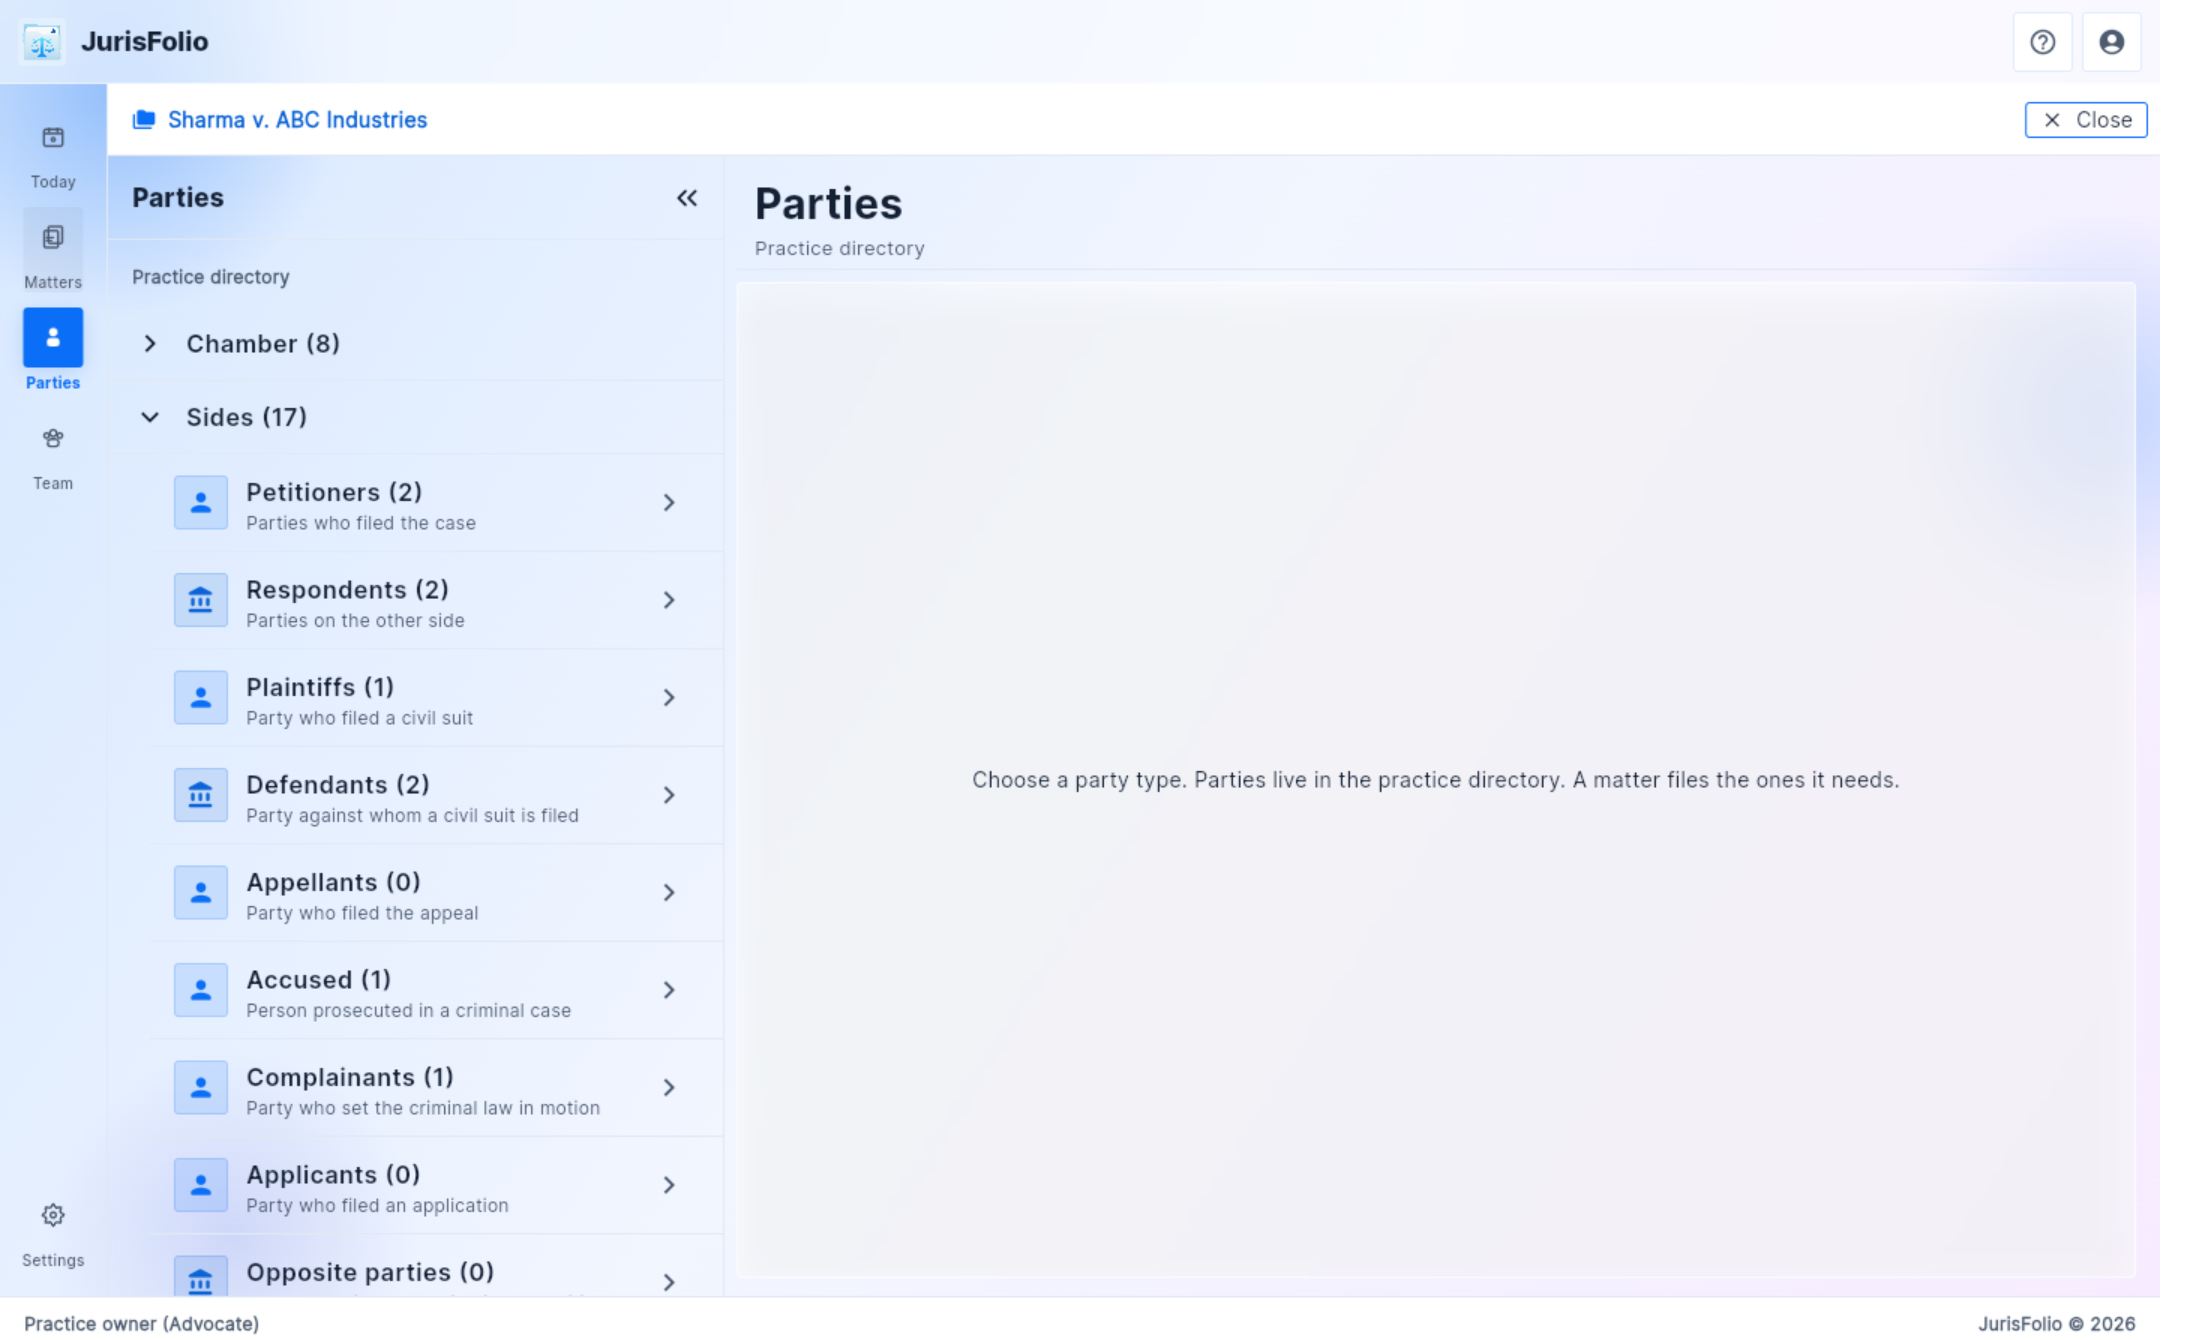Open Complainants via its right chevron
2186x1340 pixels.
(x=669, y=1087)
